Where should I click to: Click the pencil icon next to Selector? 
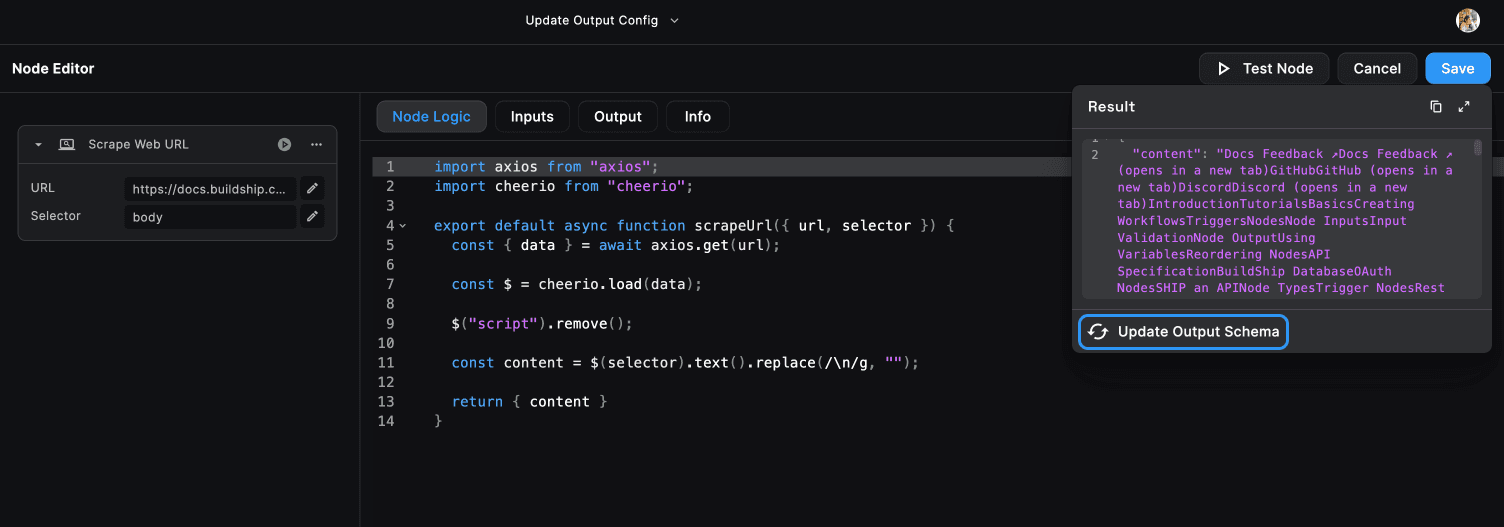(312, 217)
